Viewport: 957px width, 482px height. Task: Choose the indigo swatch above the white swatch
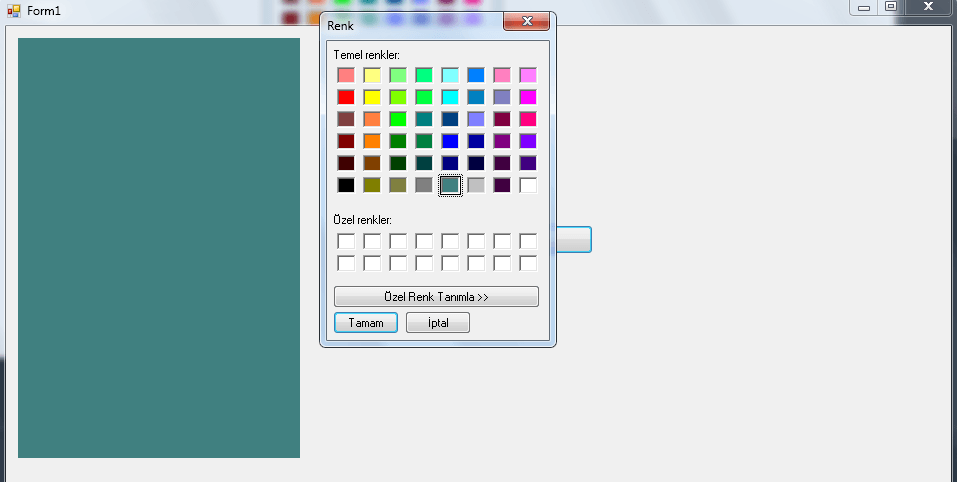528,163
